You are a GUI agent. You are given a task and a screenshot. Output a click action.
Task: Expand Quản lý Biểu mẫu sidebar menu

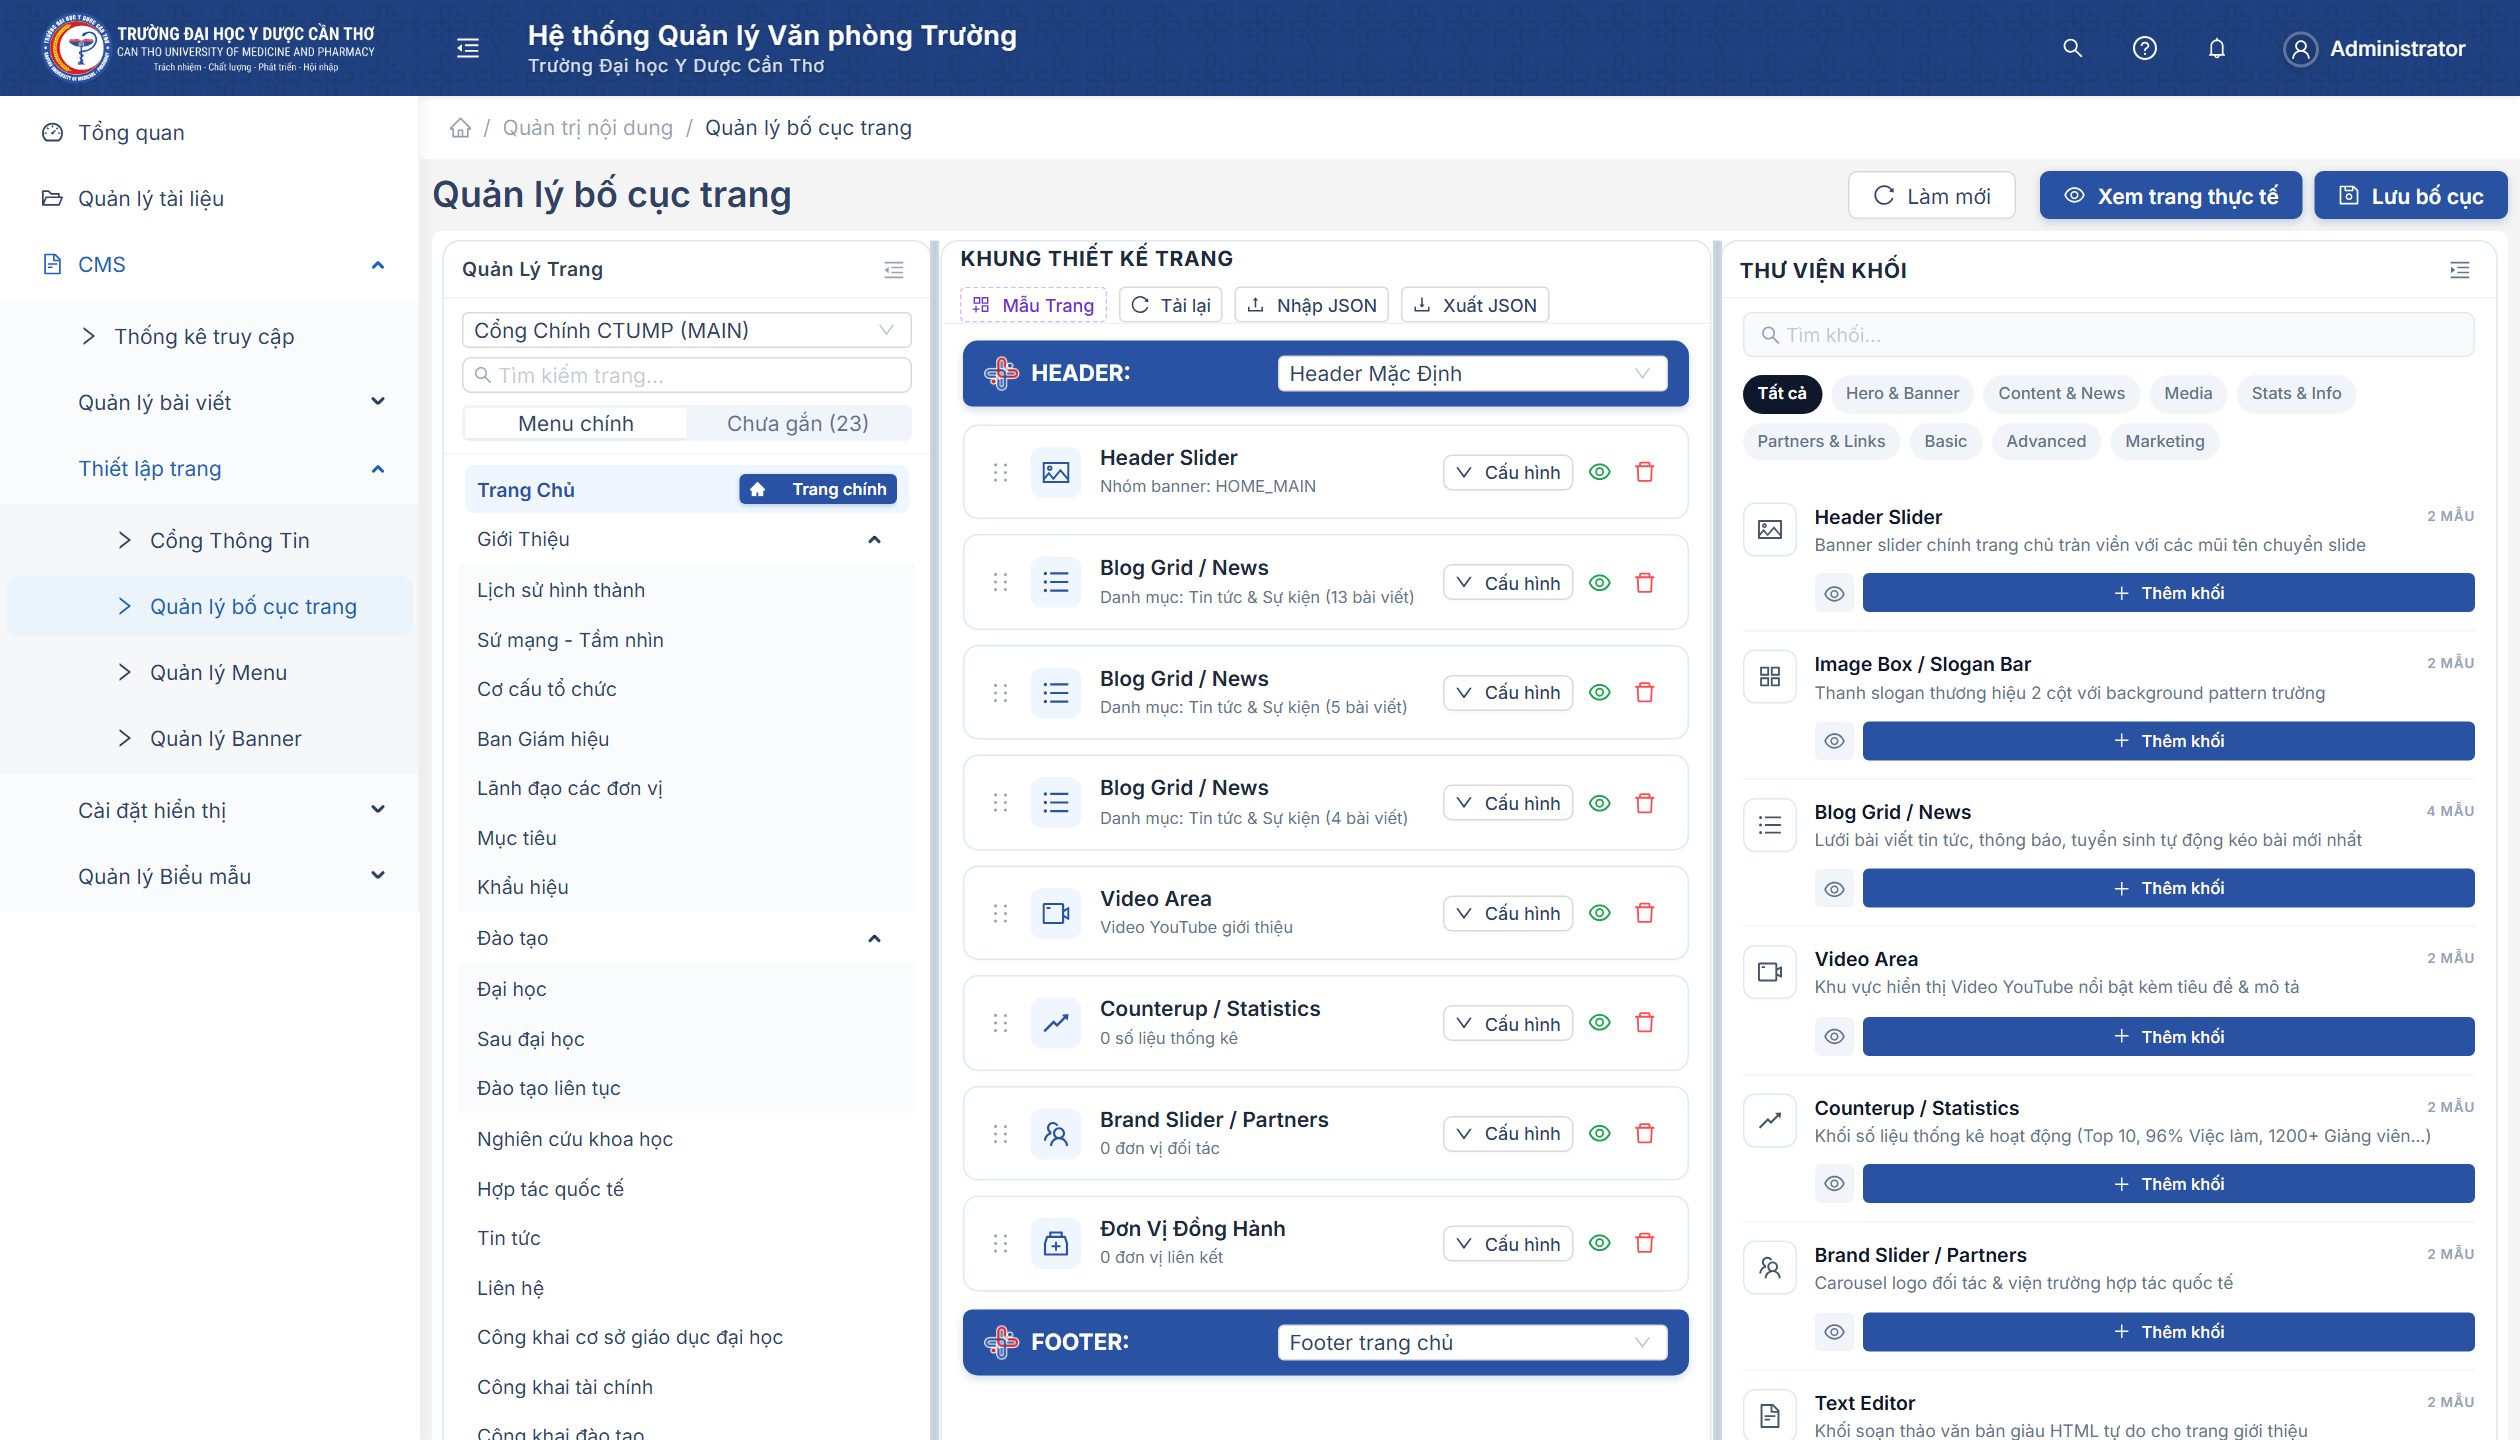378,876
